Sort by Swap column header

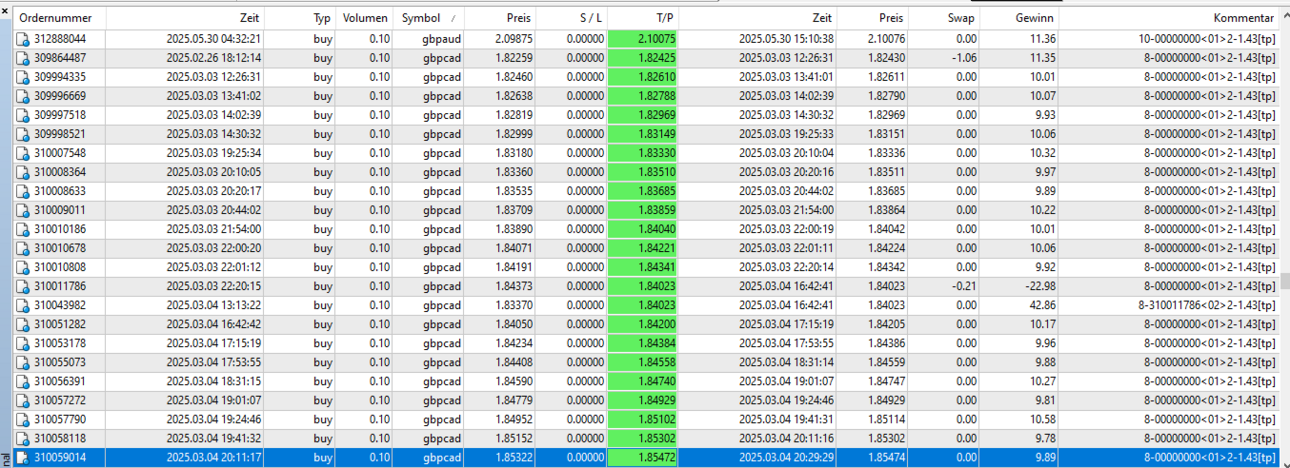tap(943, 18)
